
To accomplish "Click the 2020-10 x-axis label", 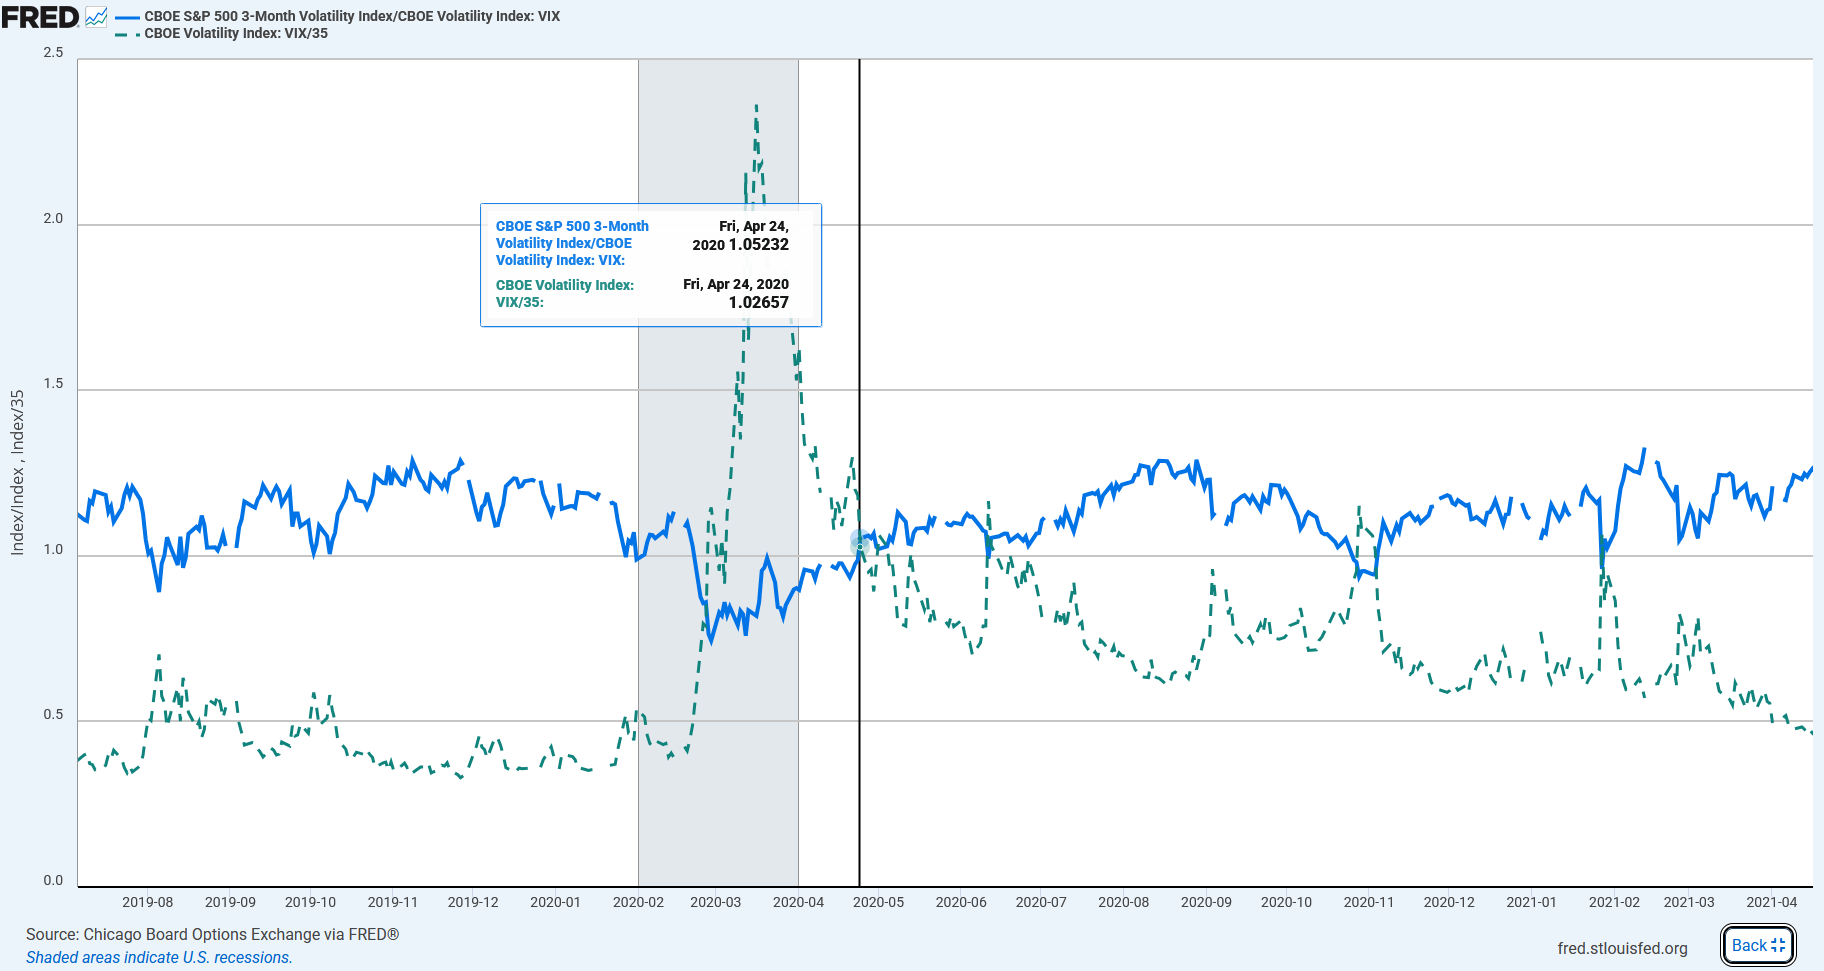I will pyautogui.click(x=1286, y=902).
